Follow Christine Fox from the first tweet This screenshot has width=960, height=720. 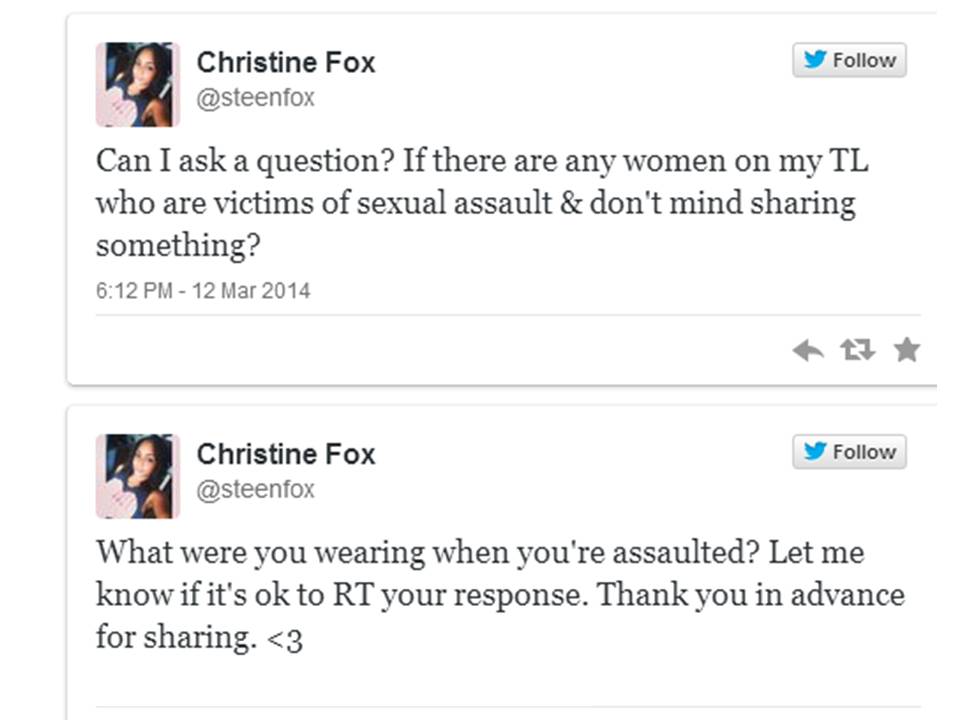850,60
